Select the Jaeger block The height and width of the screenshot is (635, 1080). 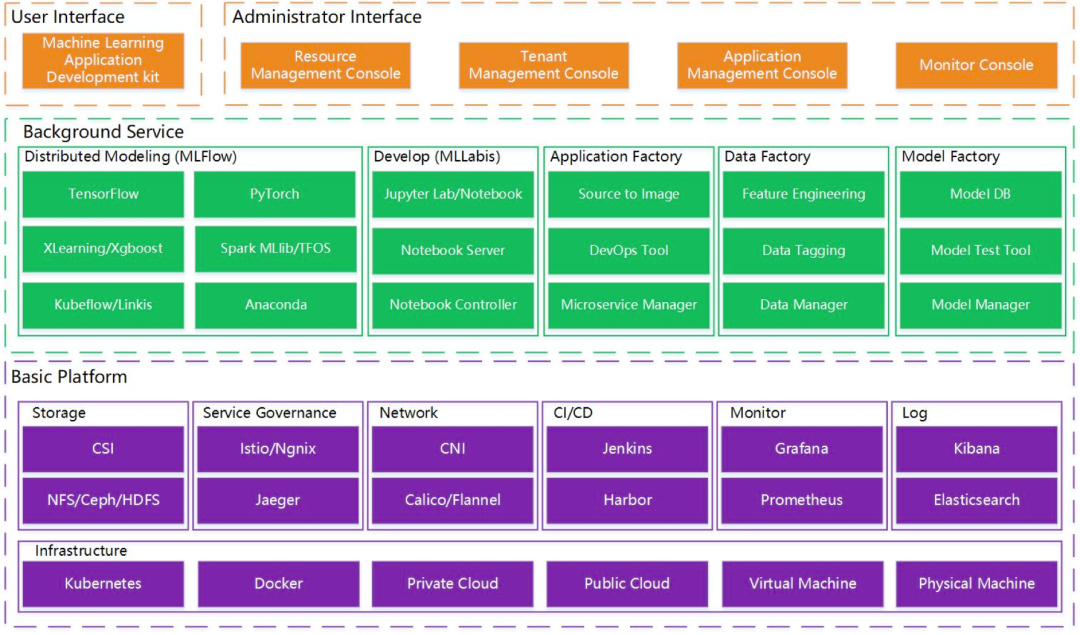coord(278,501)
